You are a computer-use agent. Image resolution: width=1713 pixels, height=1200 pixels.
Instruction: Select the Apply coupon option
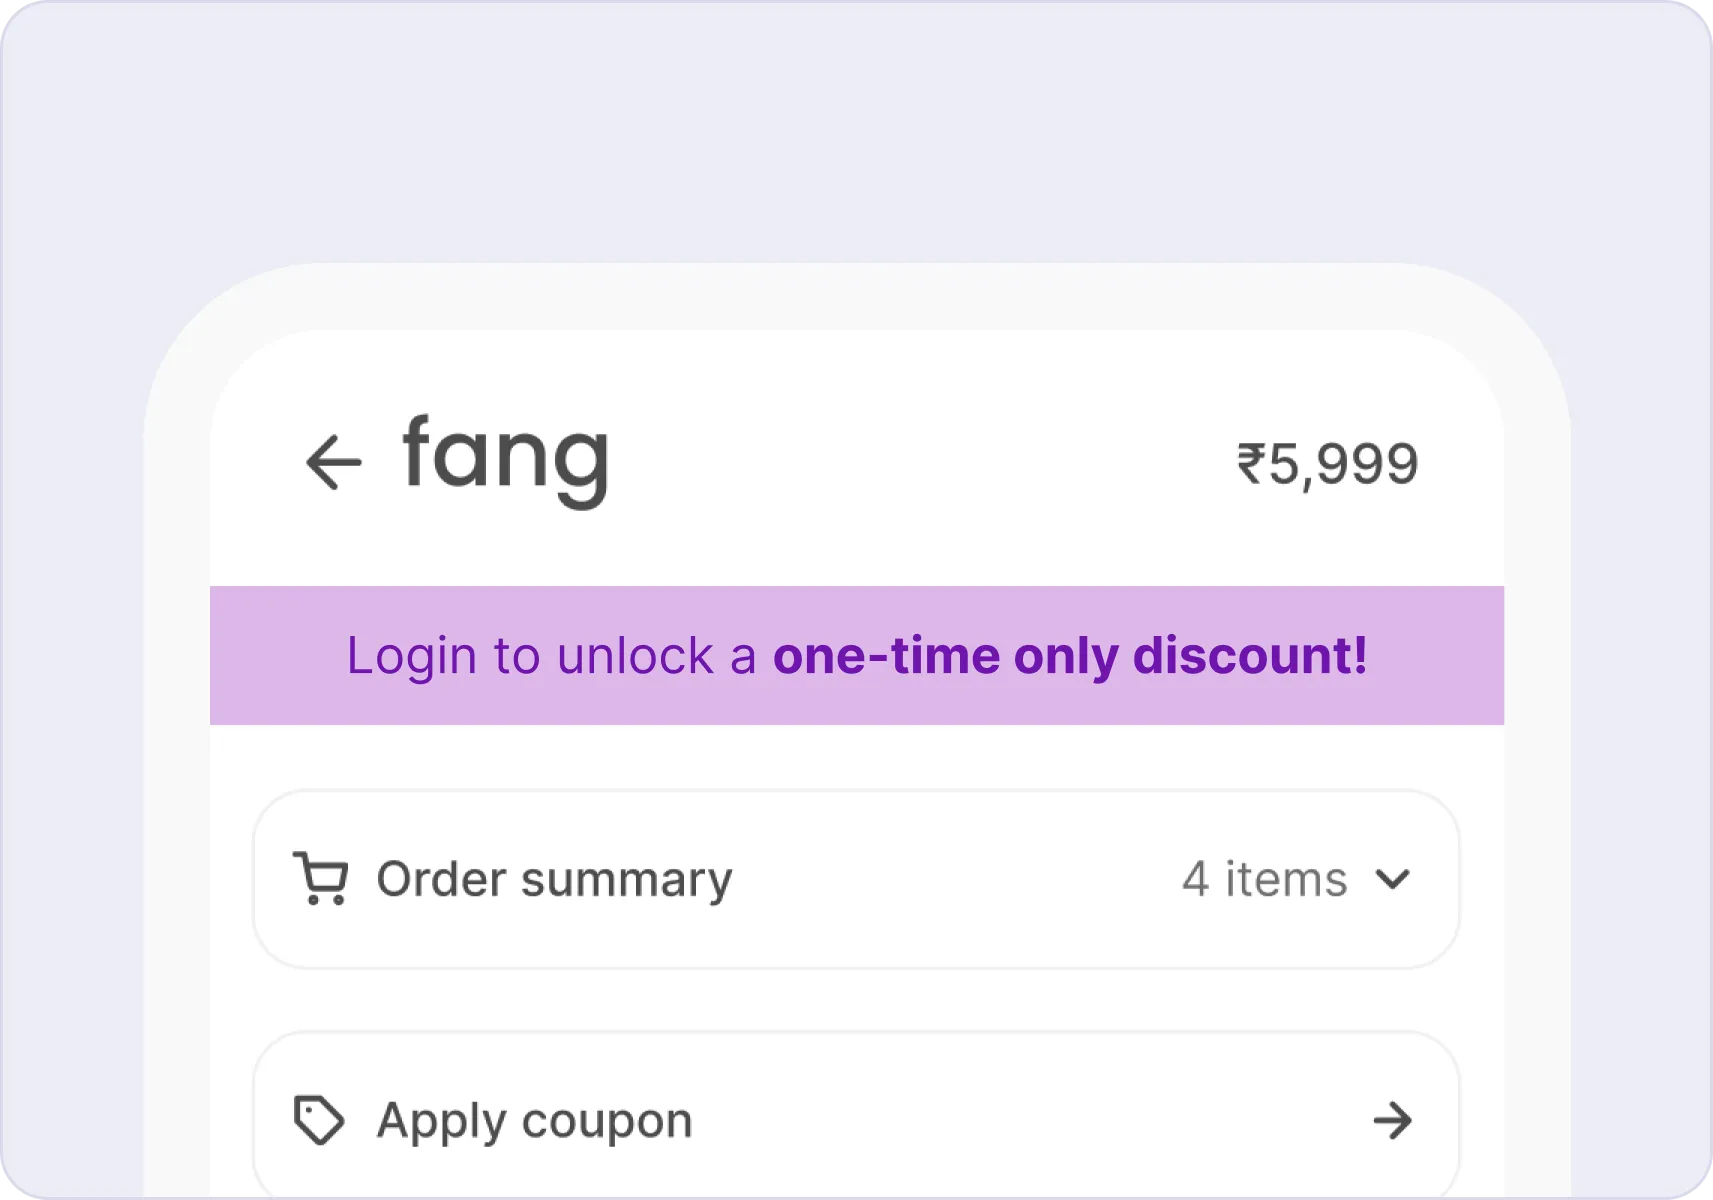(533, 1119)
